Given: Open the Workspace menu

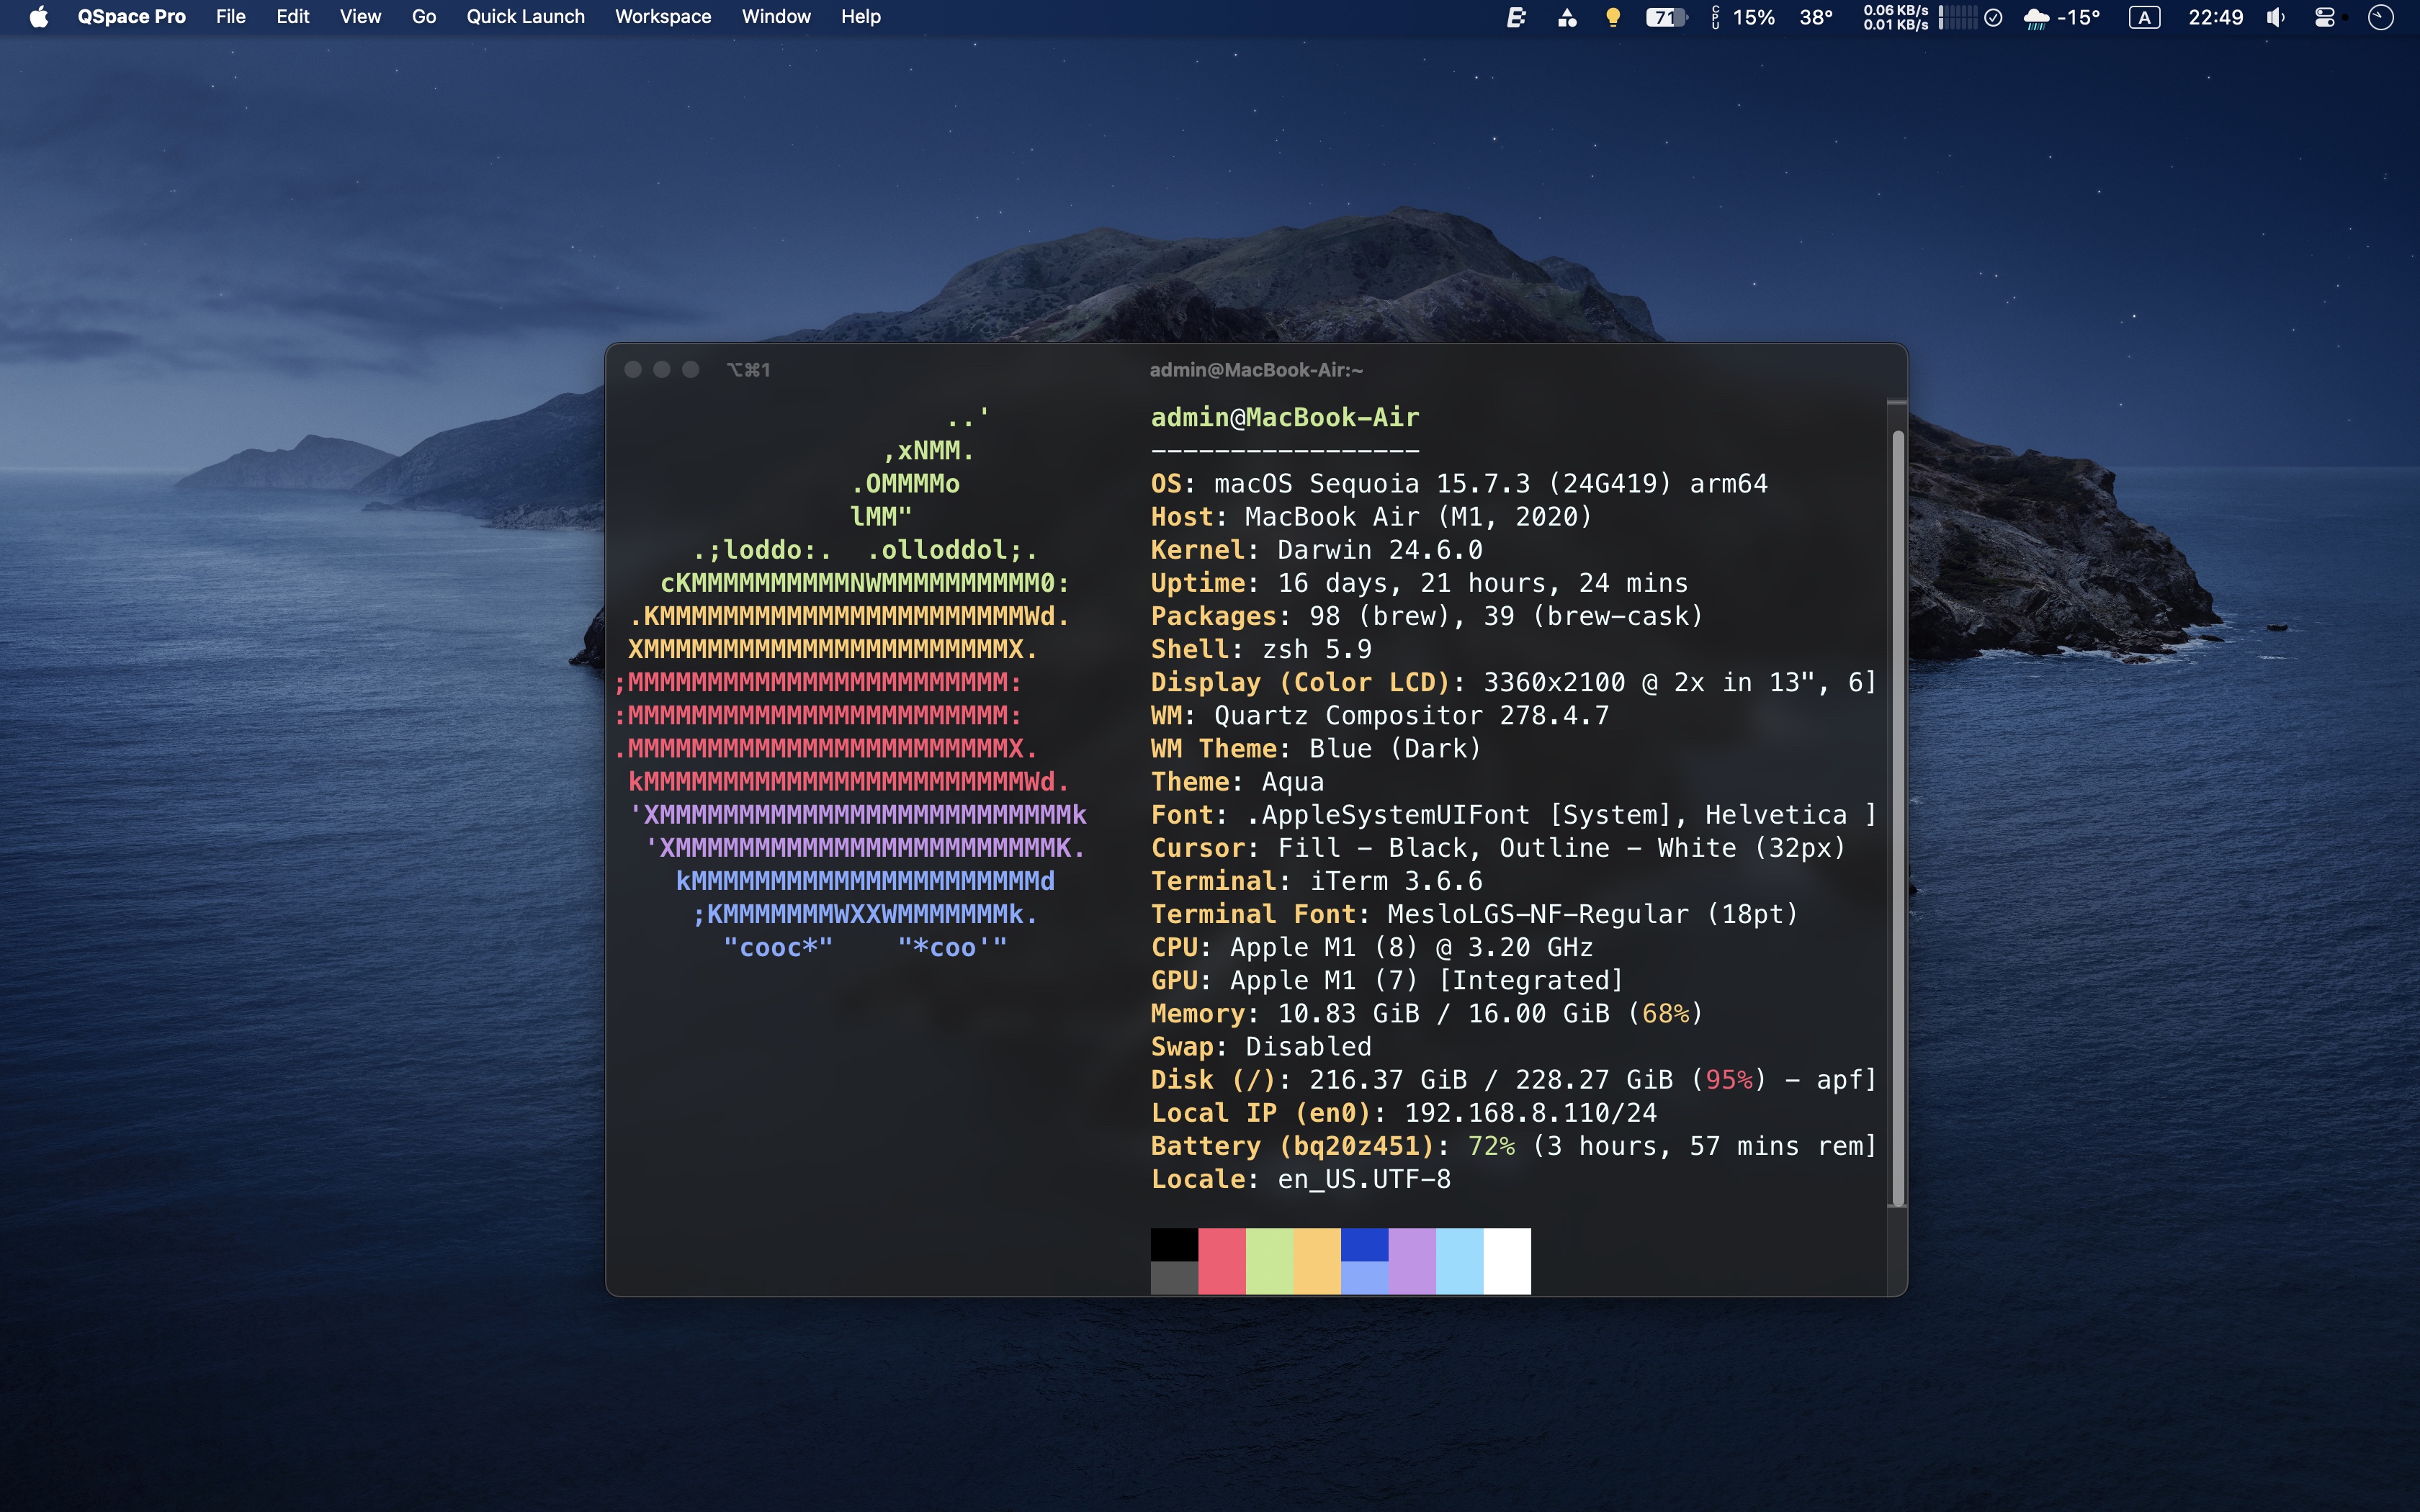Looking at the screenshot, I should [x=663, y=17].
